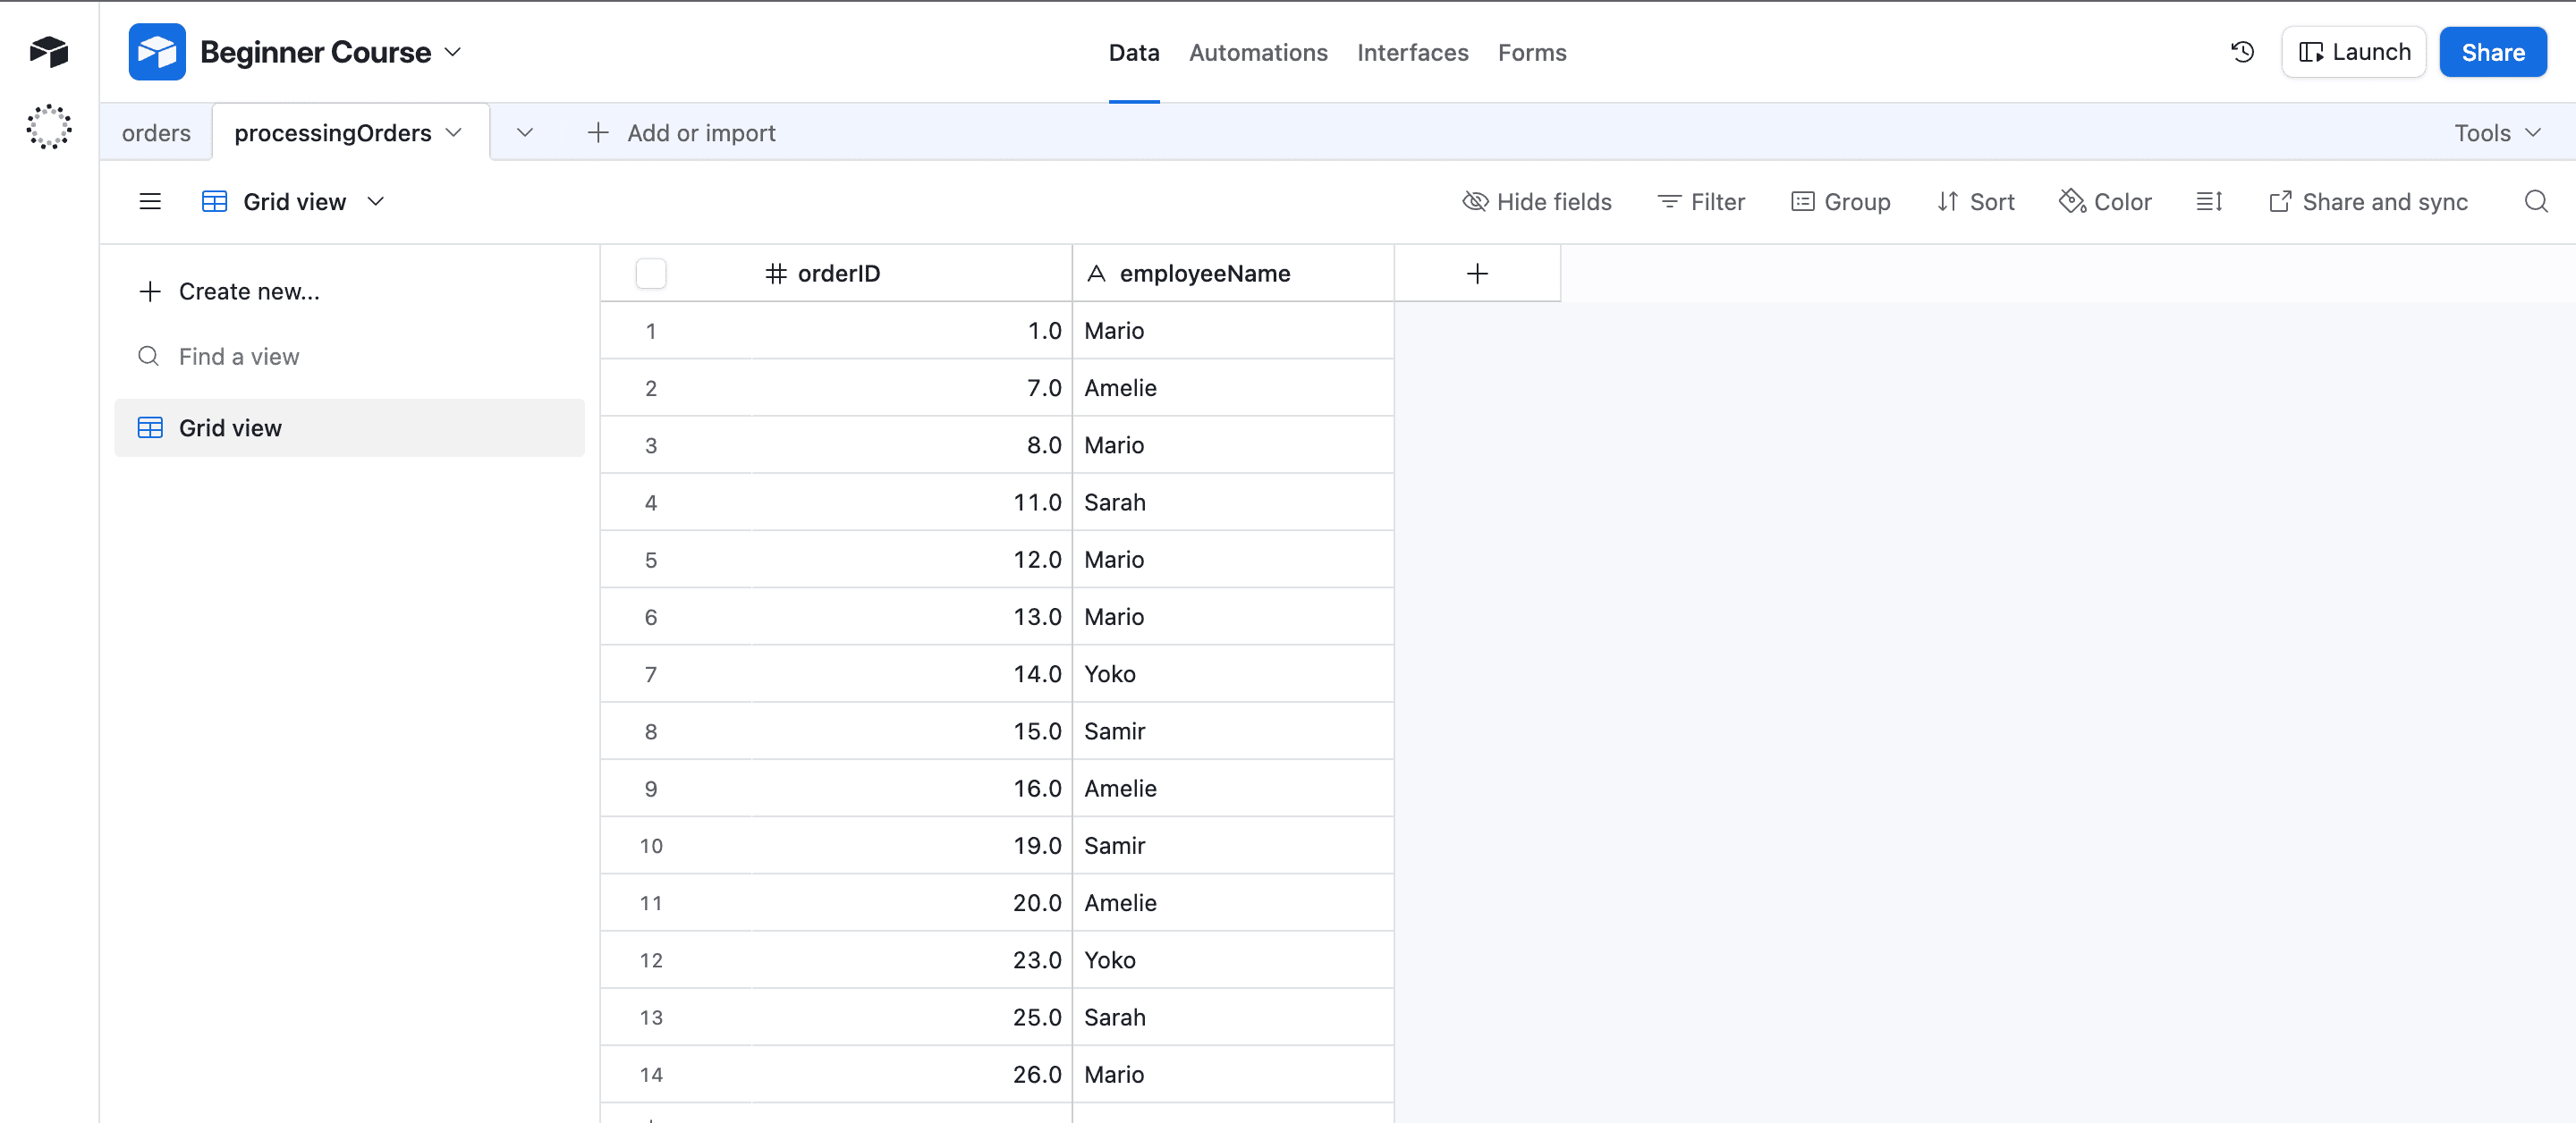Select Grid view in the sidebar
The height and width of the screenshot is (1123, 2576).
(349, 428)
